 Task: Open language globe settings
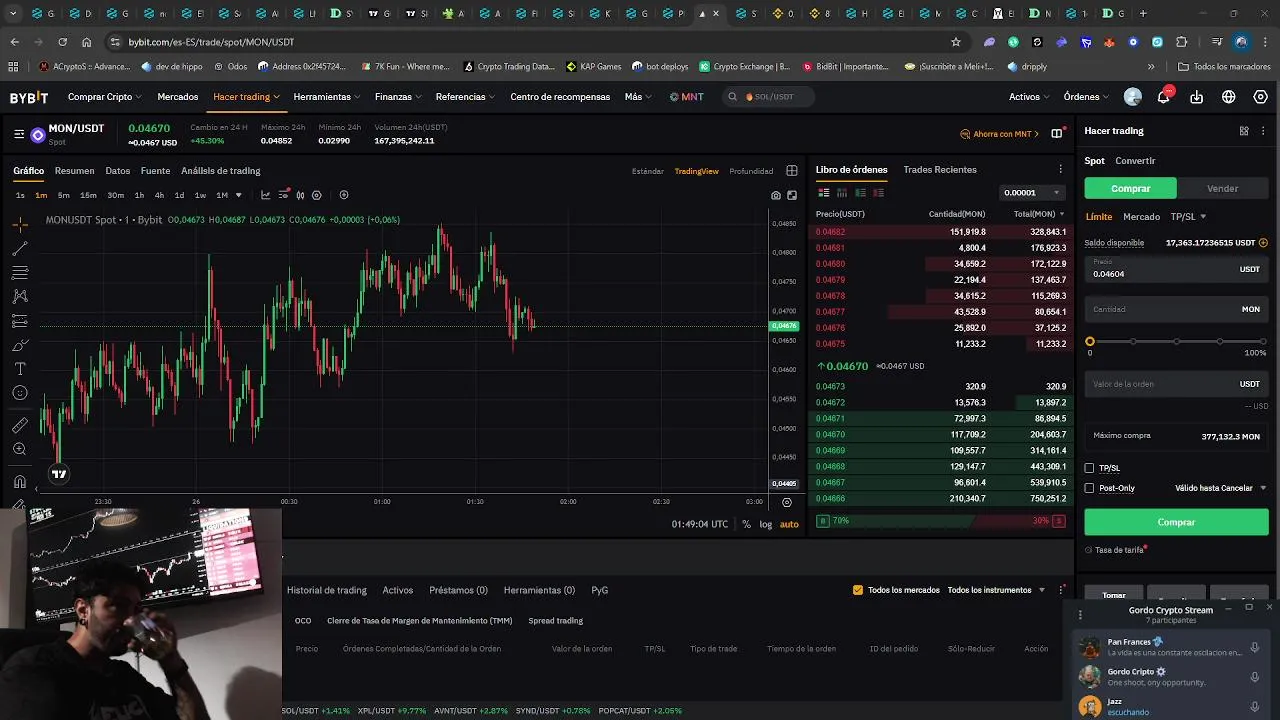[x=1229, y=97]
